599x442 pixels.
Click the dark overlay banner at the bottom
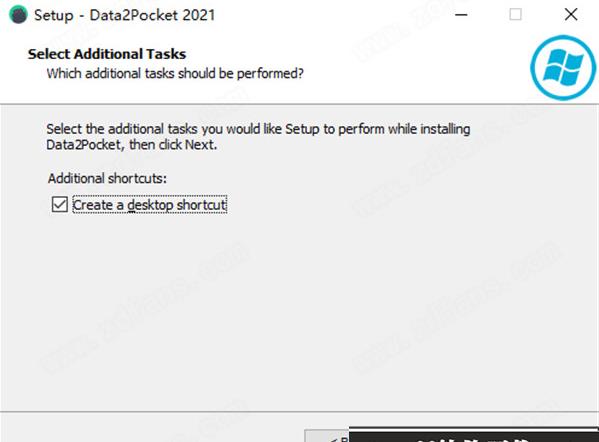pos(474,435)
